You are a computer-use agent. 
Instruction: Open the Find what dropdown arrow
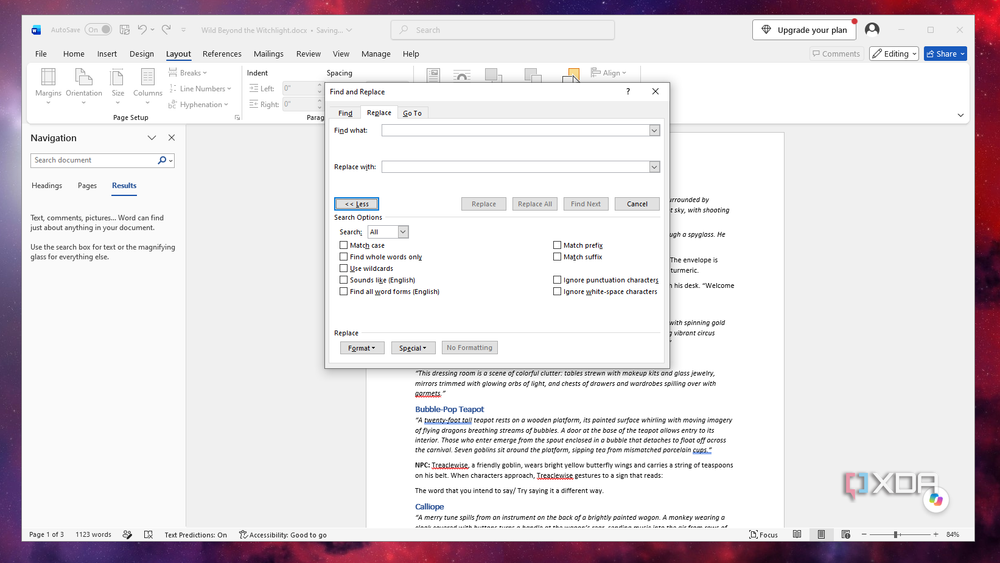(x=654, y=130)
